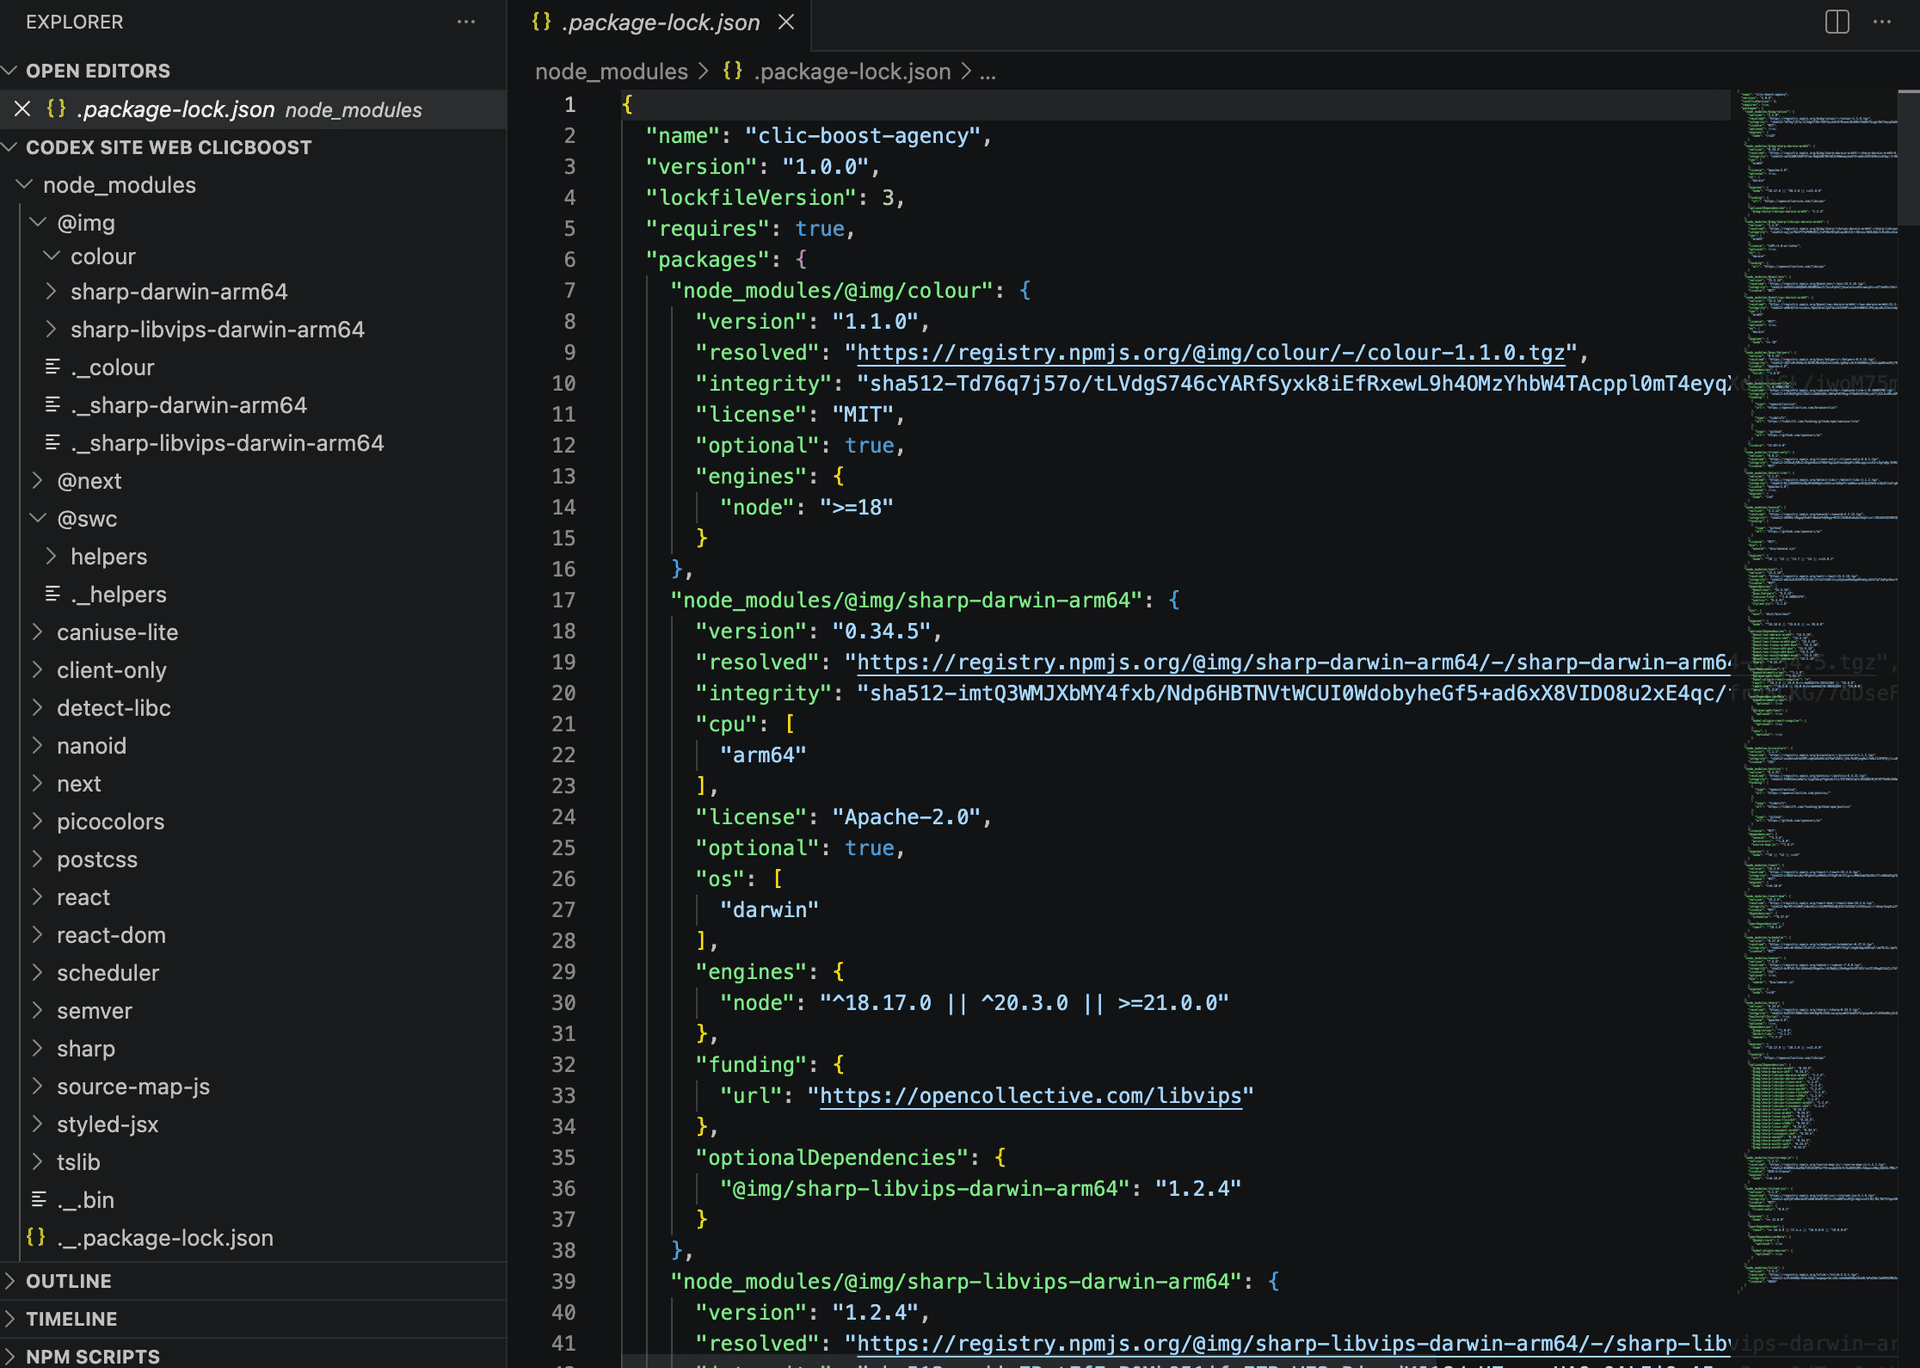Click the file icon beside ._helpers
This screenshot has height=1368, width=1920.
pyautogui.click(x=53, y=594)
